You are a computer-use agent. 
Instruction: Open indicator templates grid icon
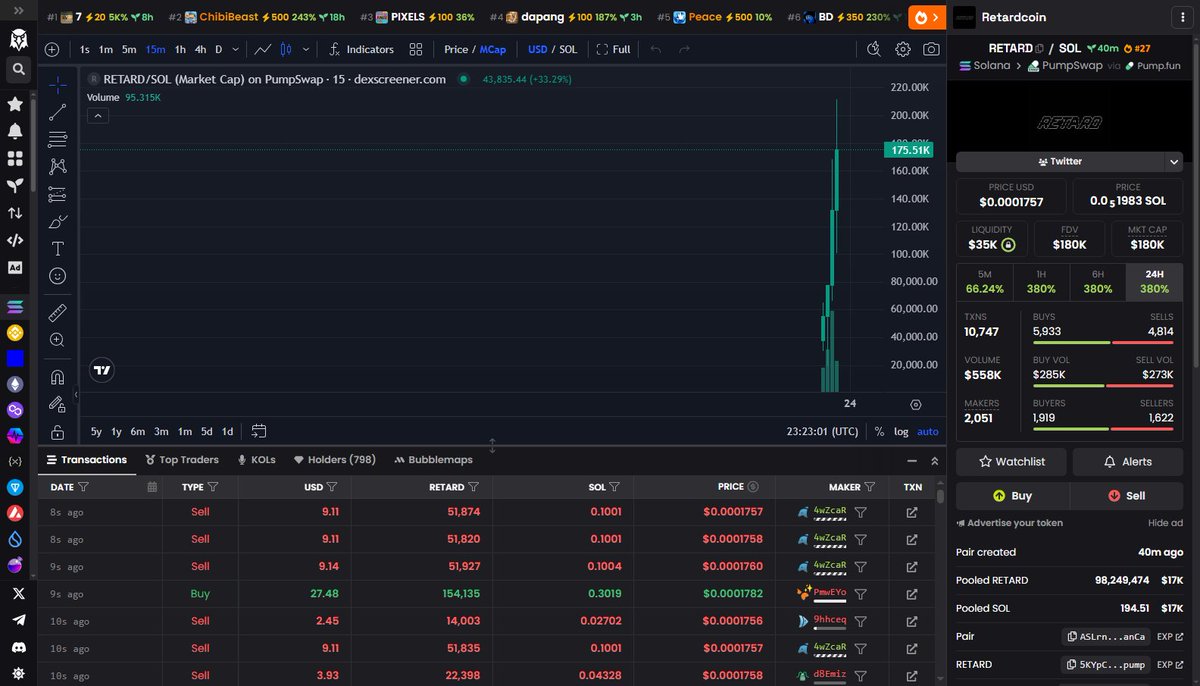[416, 49]
